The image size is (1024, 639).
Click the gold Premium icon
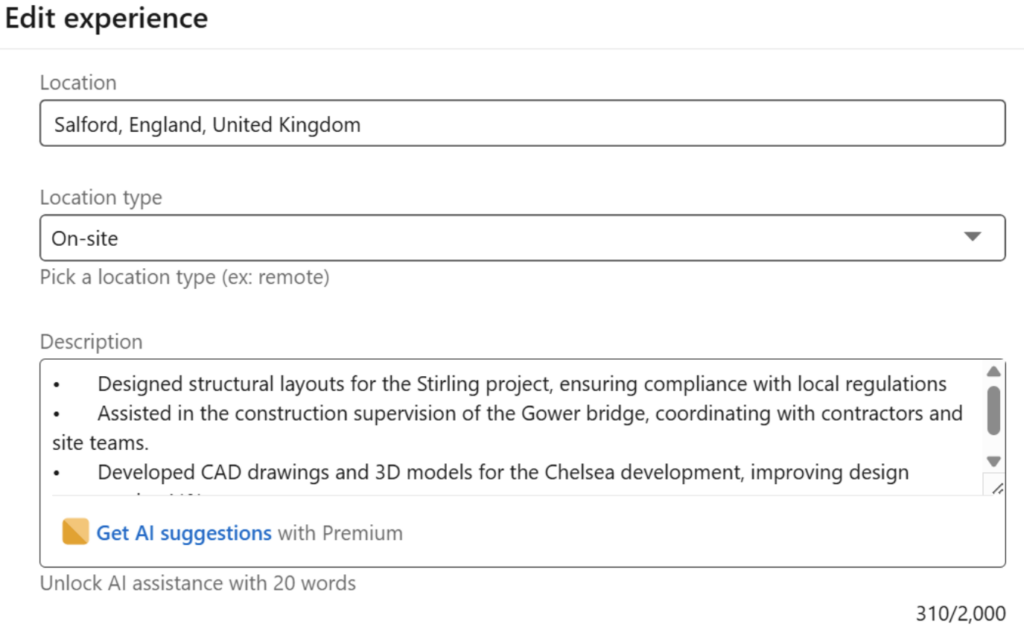pos(75,532)
